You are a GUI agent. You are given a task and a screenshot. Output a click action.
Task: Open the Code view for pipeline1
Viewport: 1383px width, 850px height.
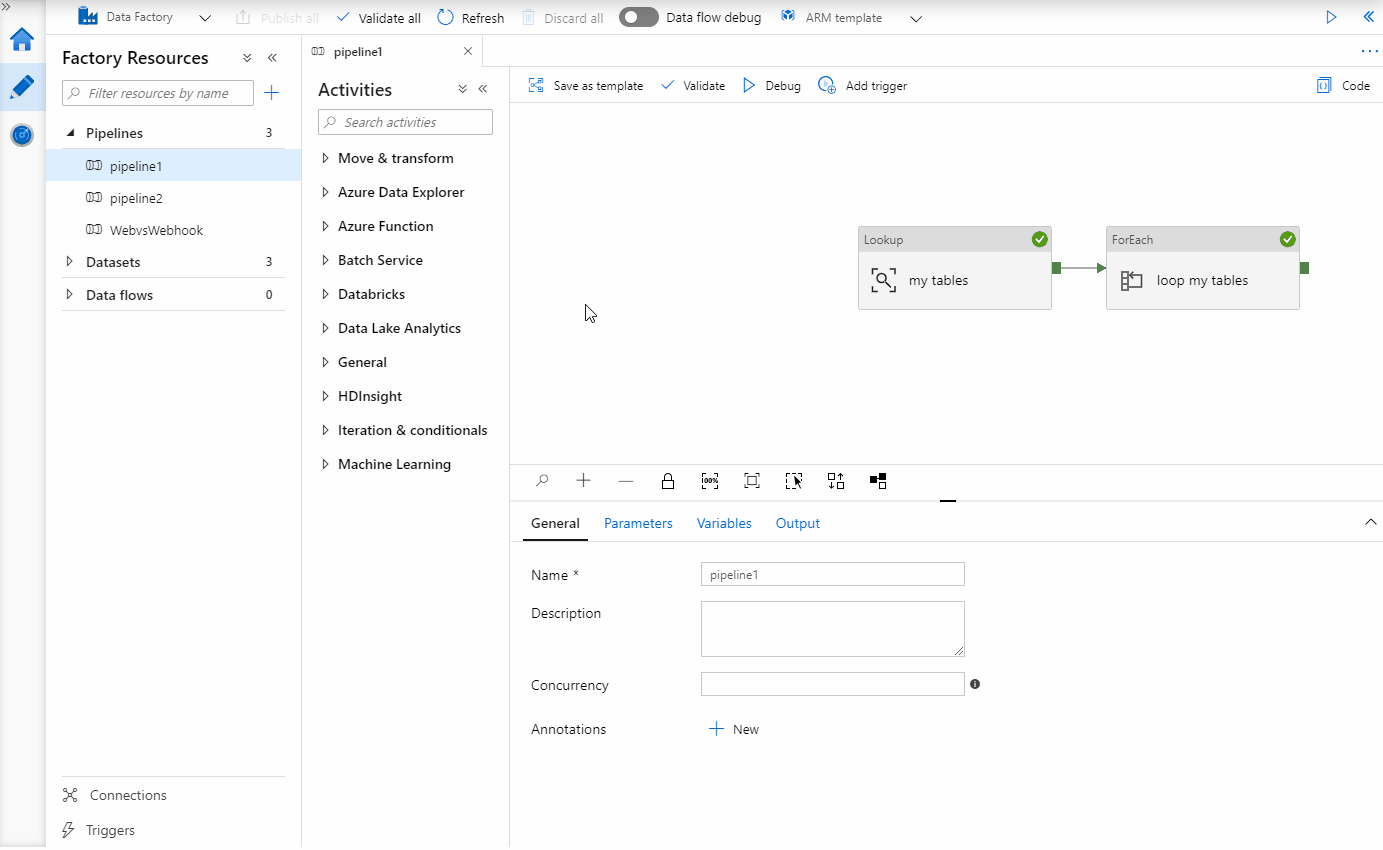point(1342,85)
